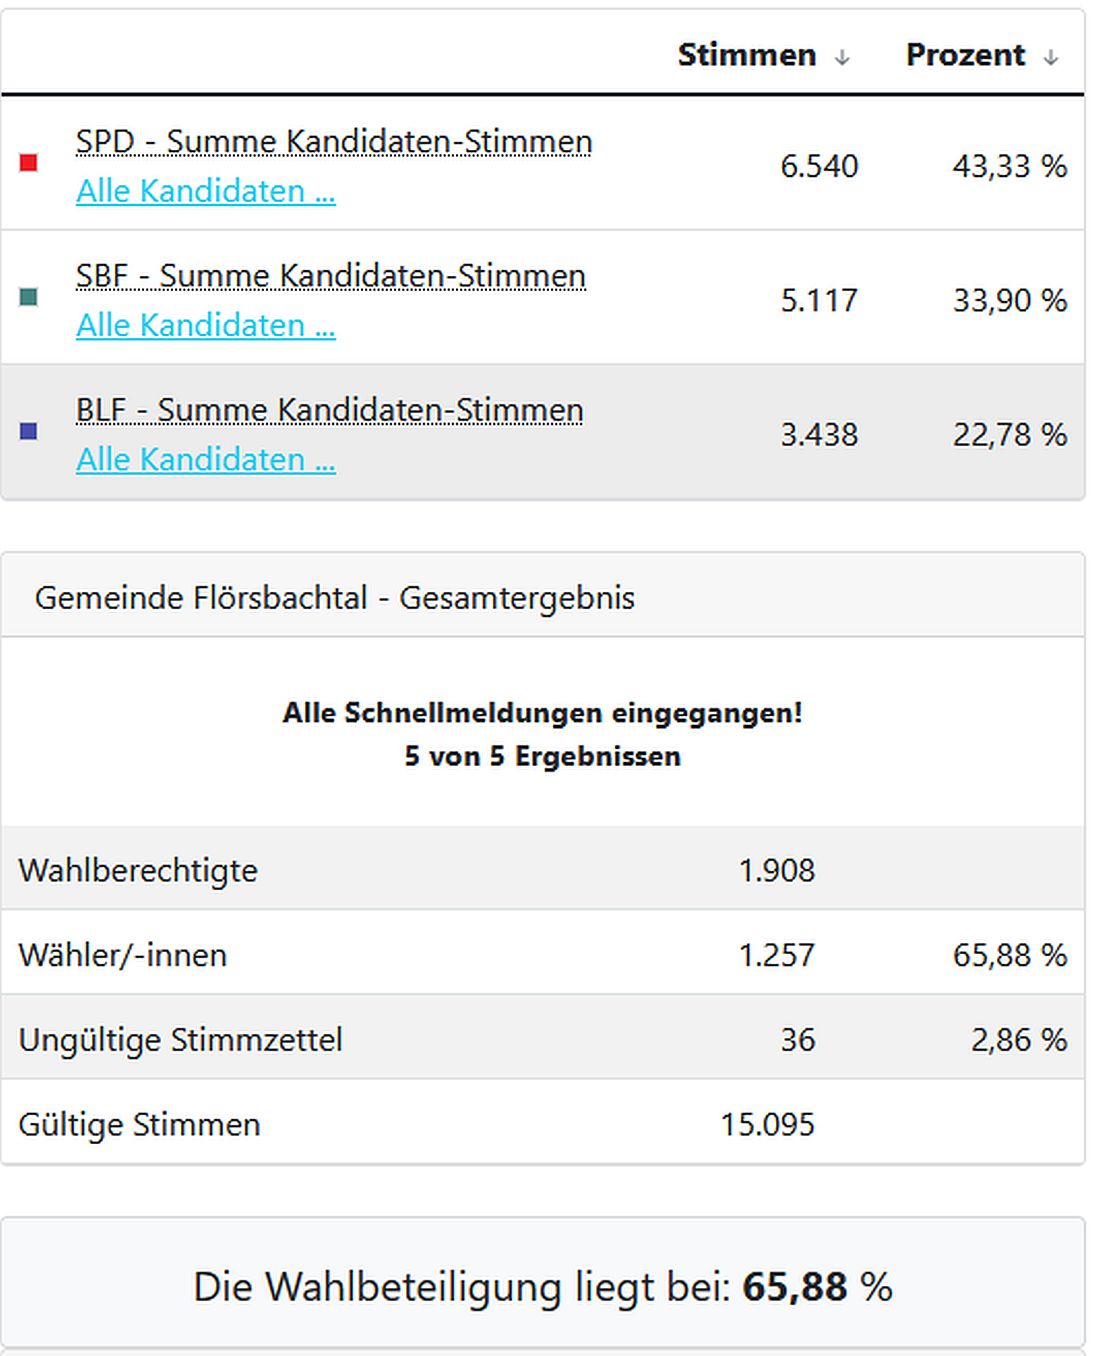Sort the table by Stimmen column
Screen dimensions: 1100x1356
pos(747,55)
